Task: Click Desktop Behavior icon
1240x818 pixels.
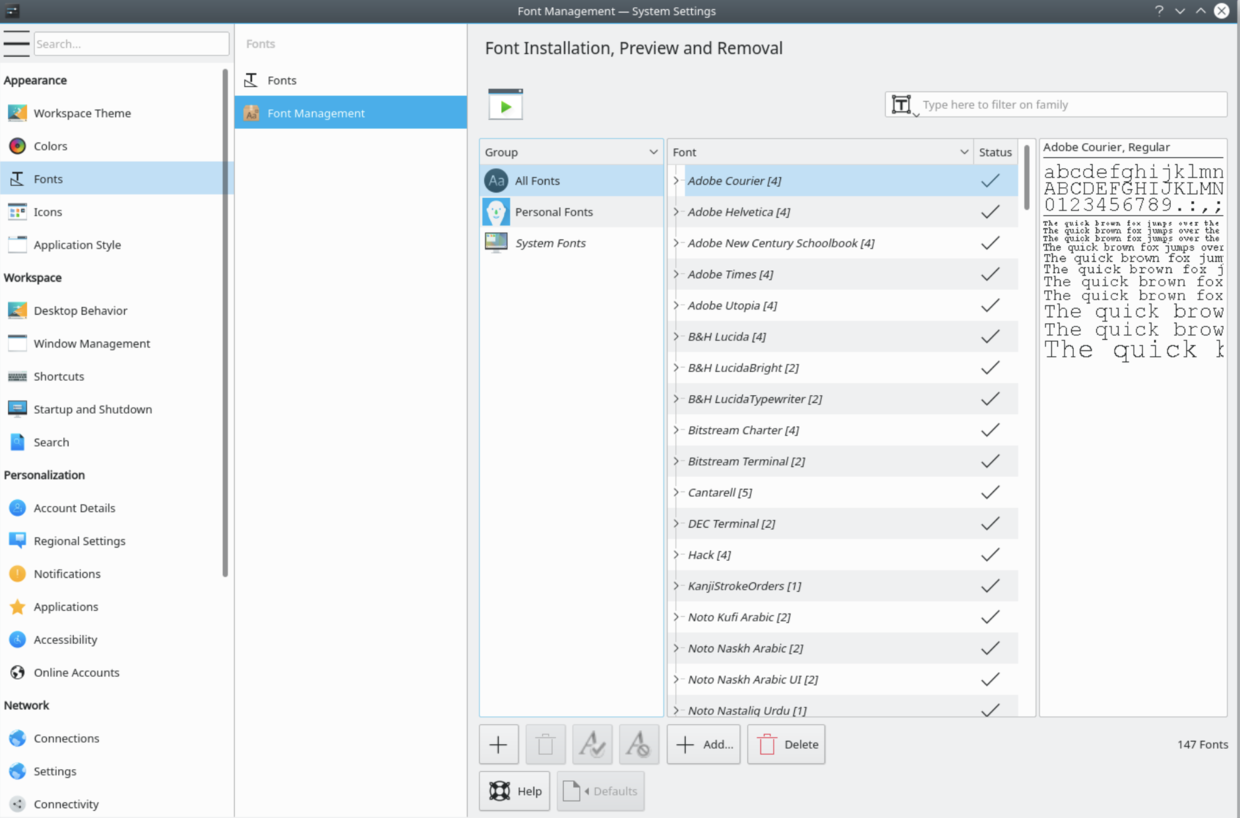Action: pos(17,310)
